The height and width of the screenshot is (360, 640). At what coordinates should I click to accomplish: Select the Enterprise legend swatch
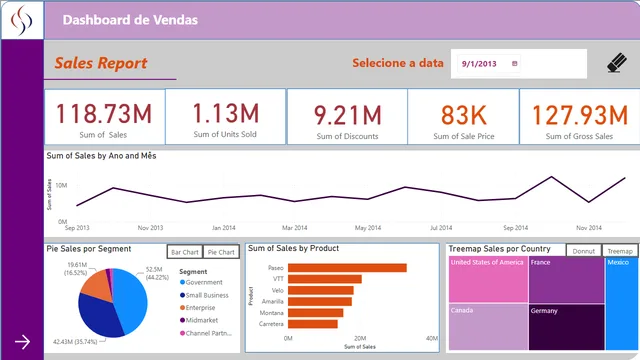[182, 307]
